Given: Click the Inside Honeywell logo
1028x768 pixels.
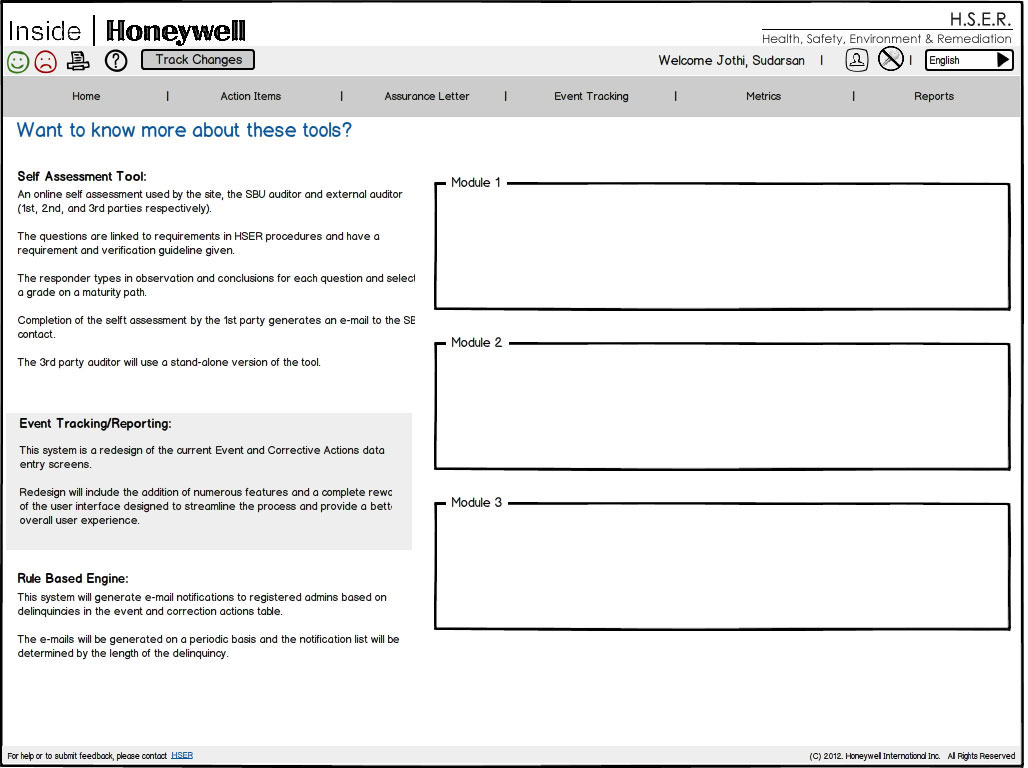Looking at the screenshot, I should [x=127, y=31].
